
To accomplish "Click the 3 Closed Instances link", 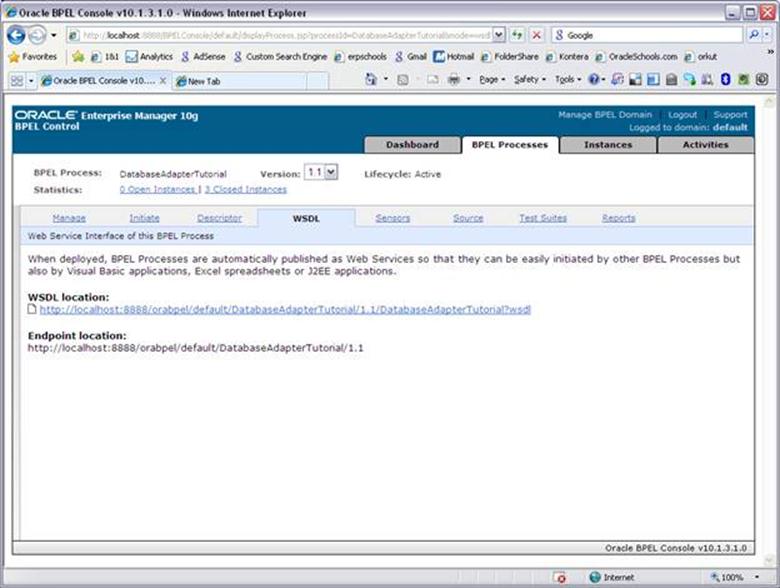I will point(246,190).
